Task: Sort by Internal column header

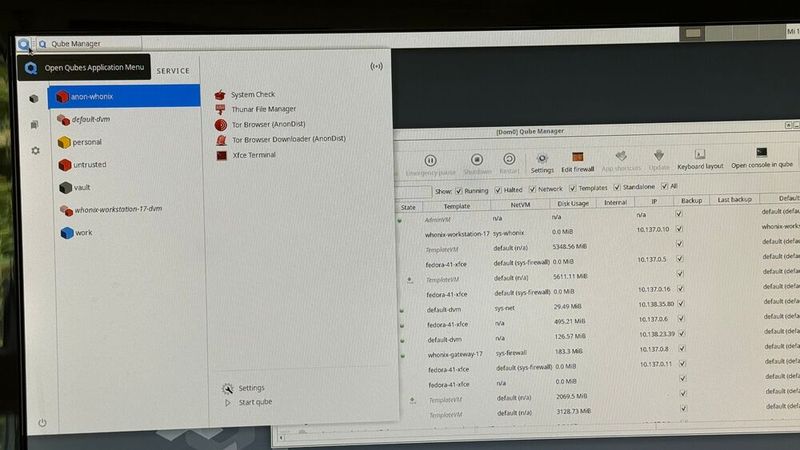Action: pos(615,203)
